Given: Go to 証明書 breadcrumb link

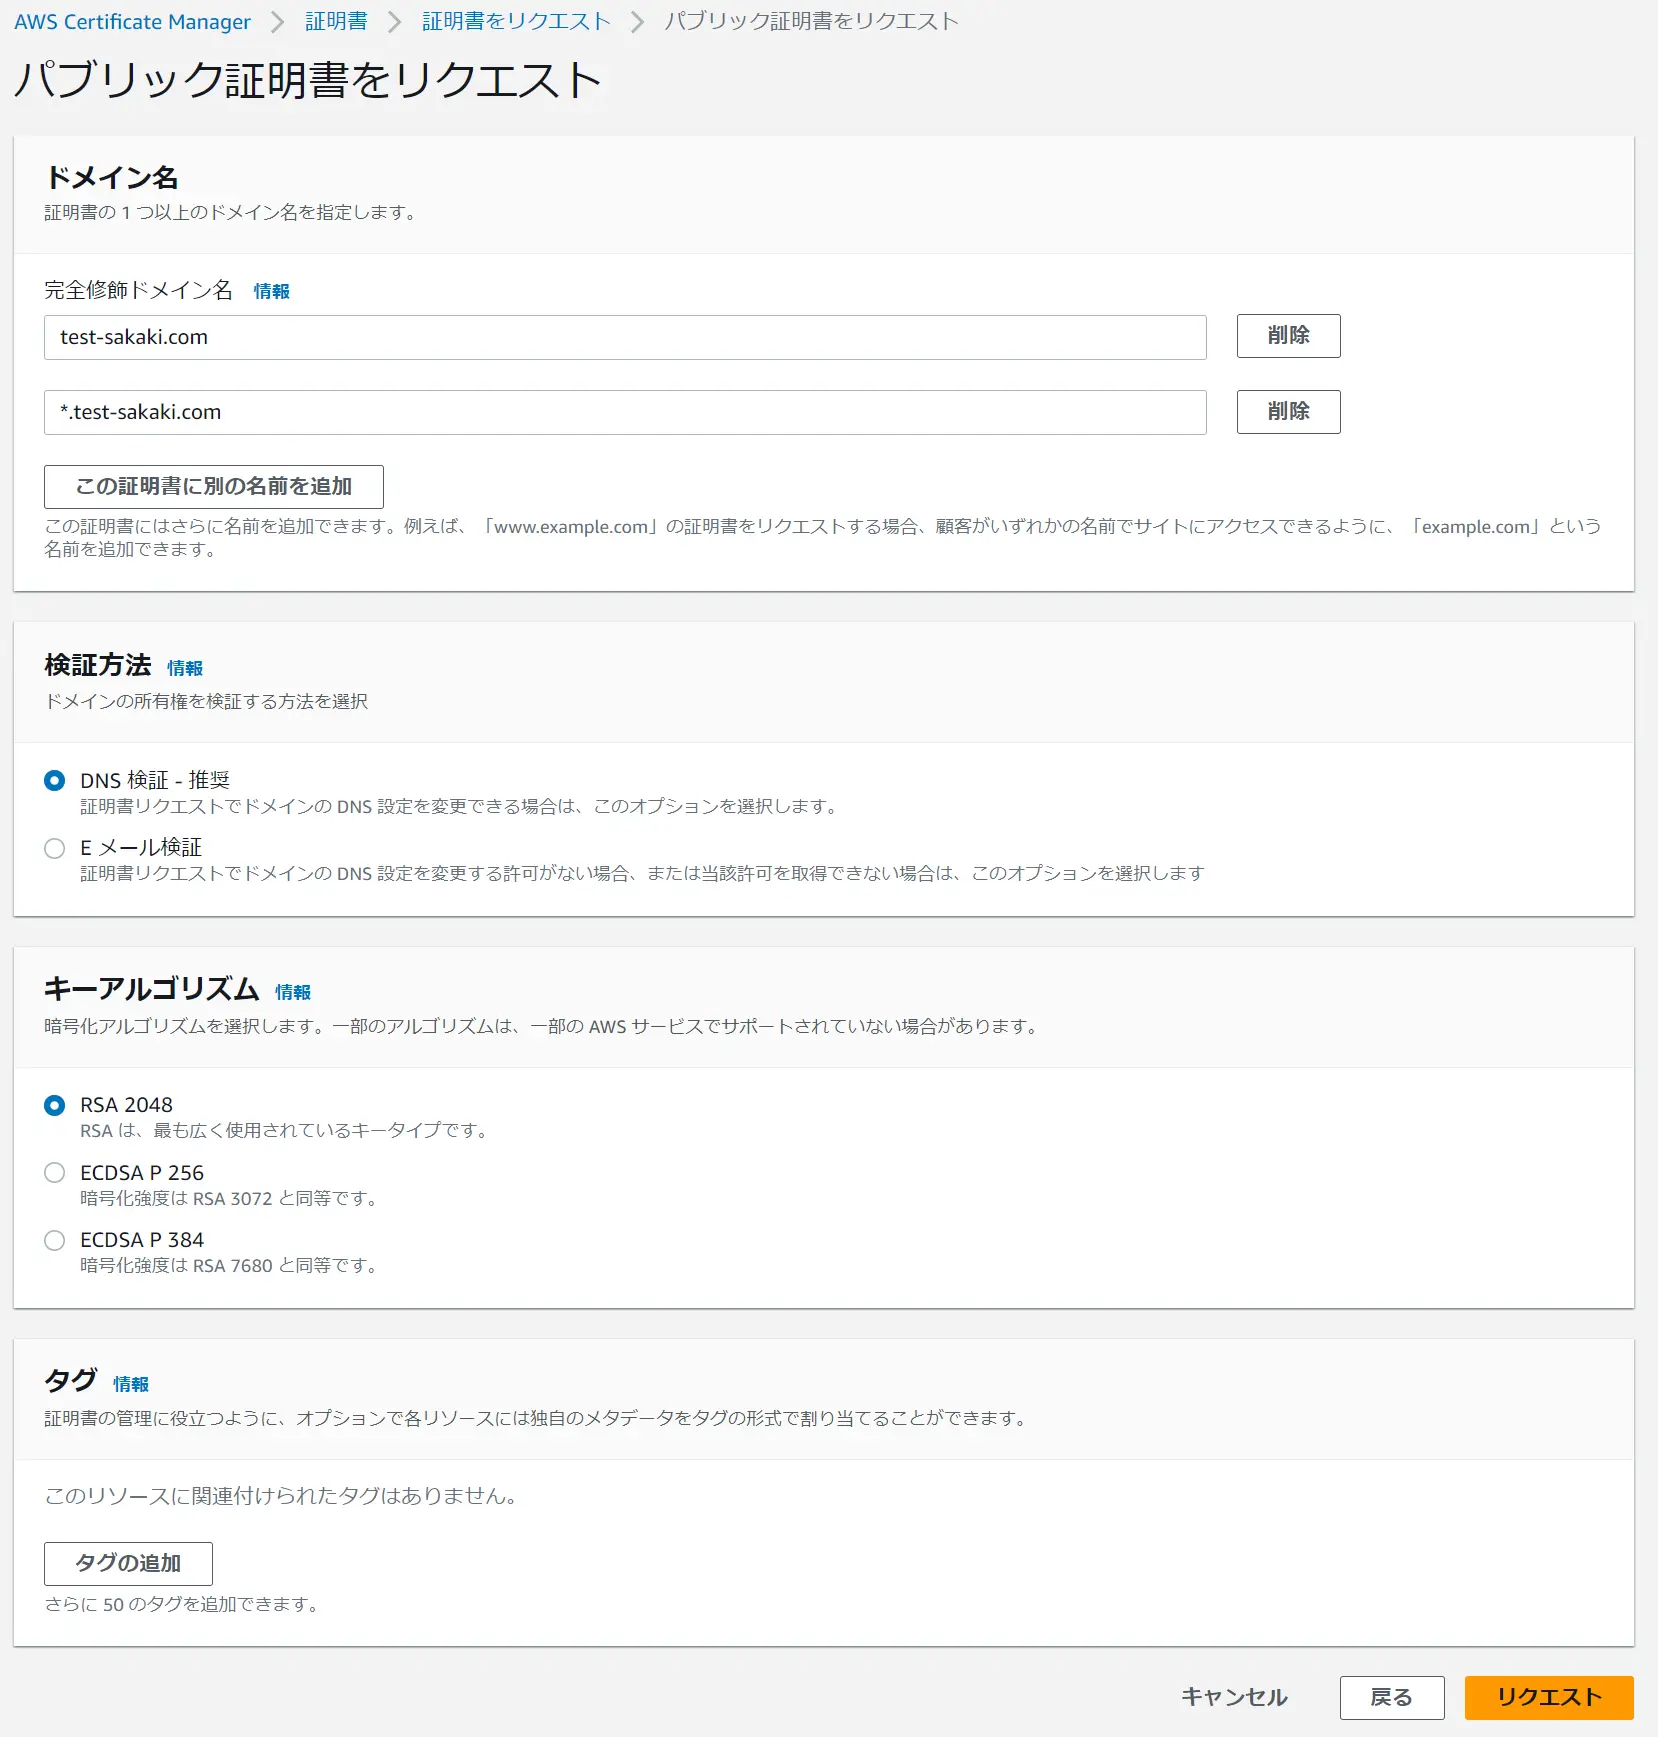Looking at the screenshot, I should tap(336, 22).
